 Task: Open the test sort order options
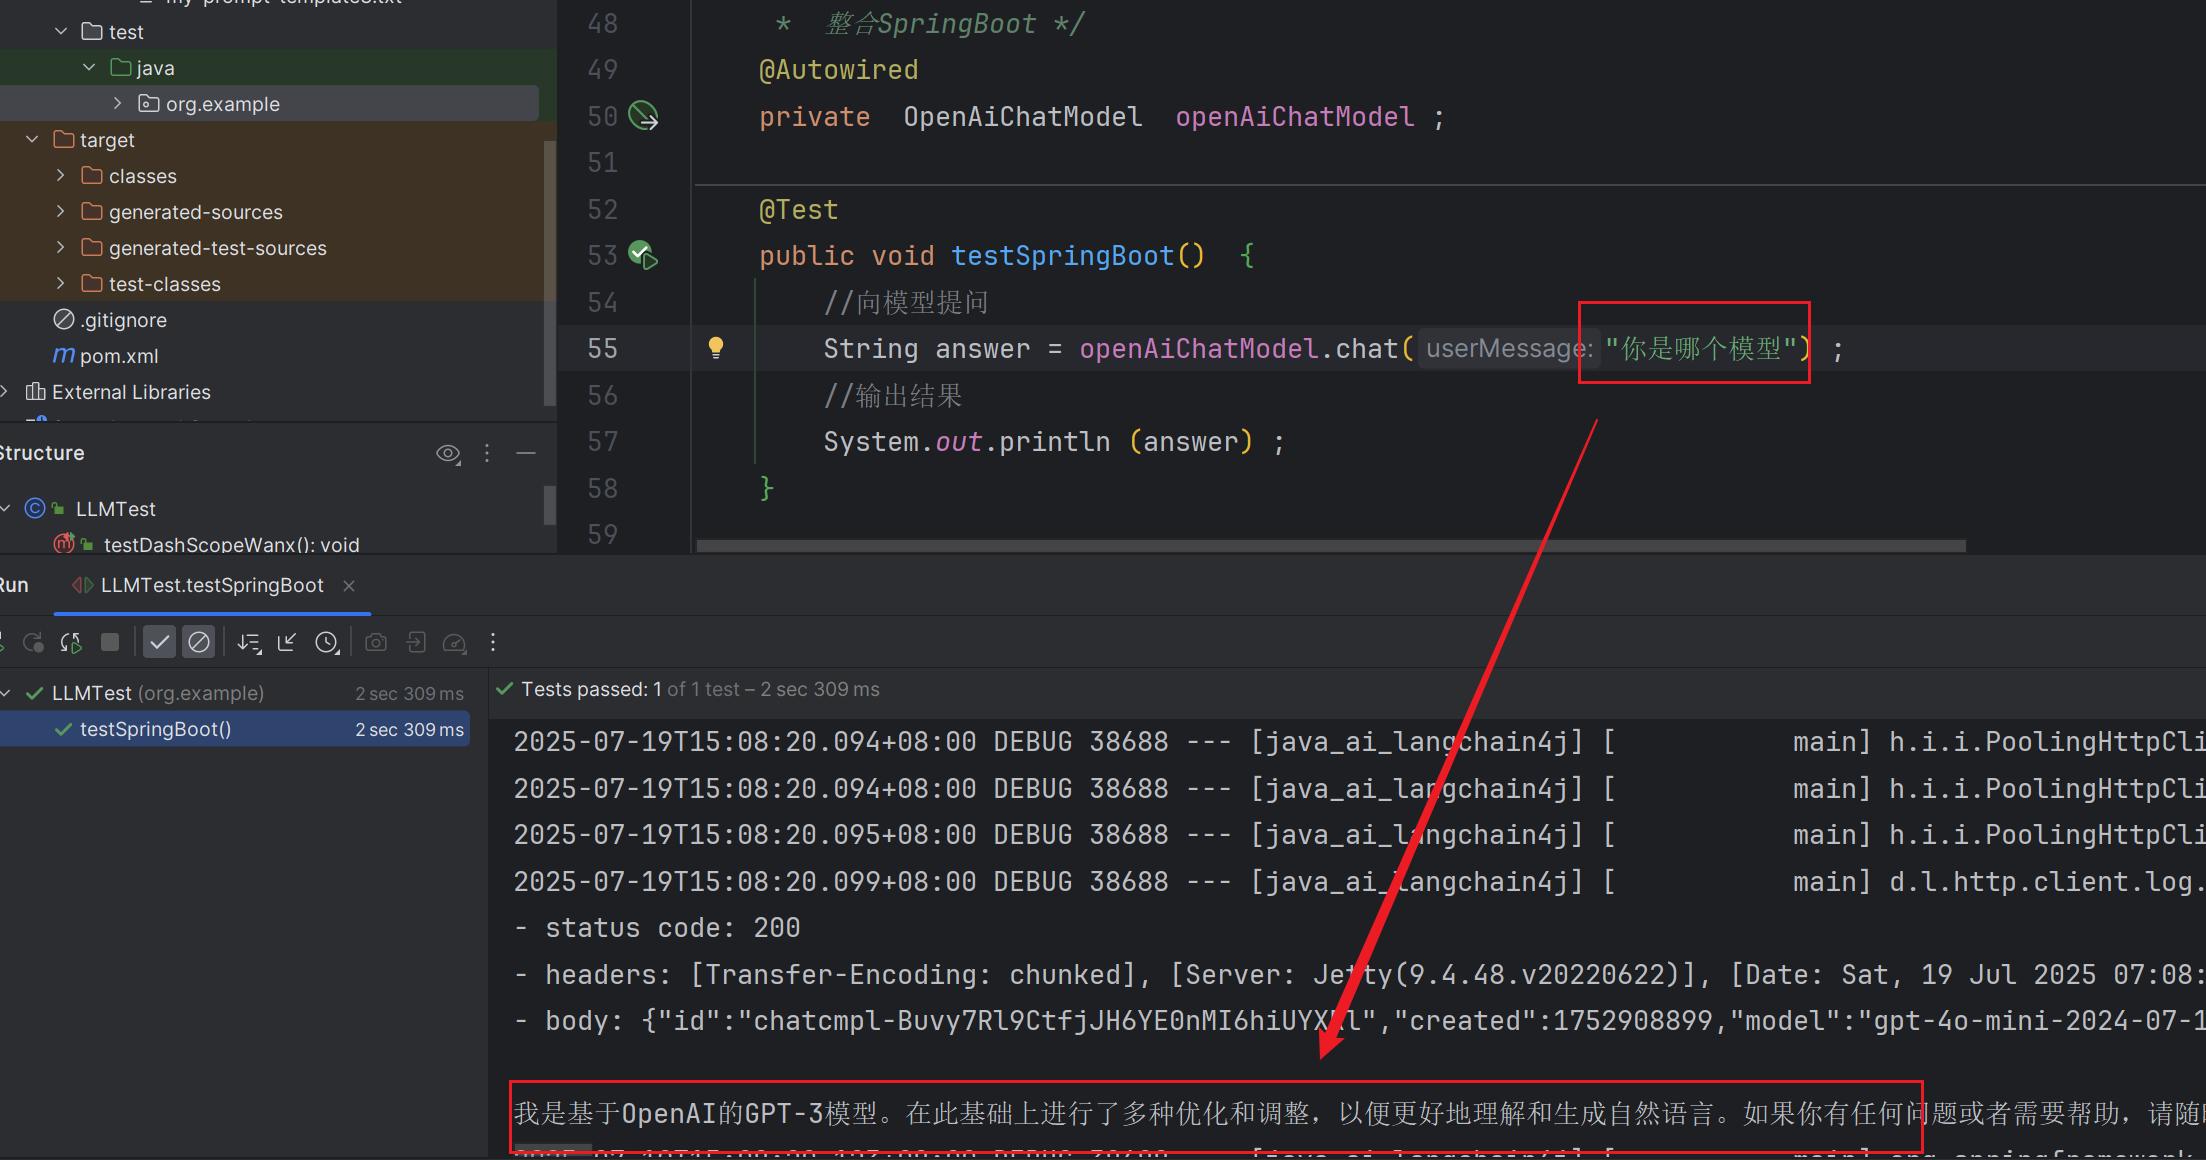249,642
